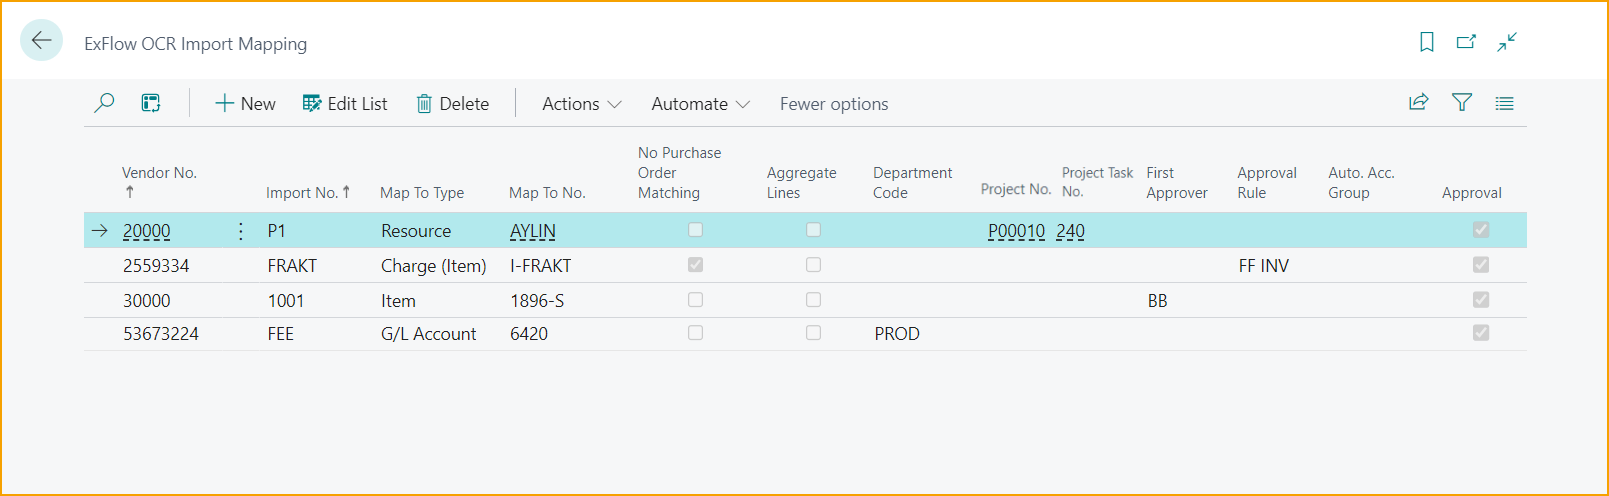Click the share icon in the toolbar

coord(1418,103)
